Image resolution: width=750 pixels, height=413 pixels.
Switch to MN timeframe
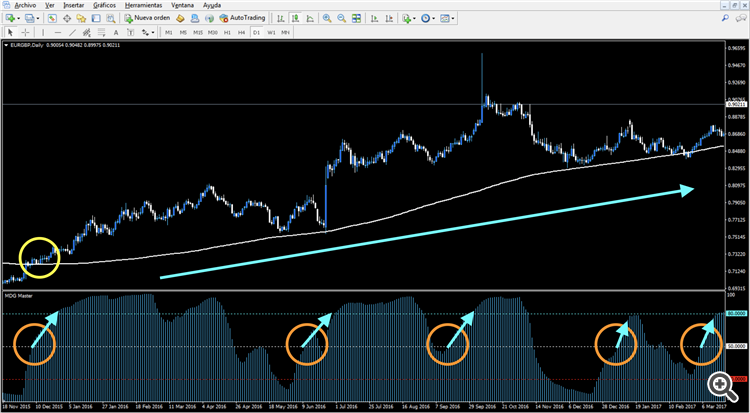pos(286,32)
